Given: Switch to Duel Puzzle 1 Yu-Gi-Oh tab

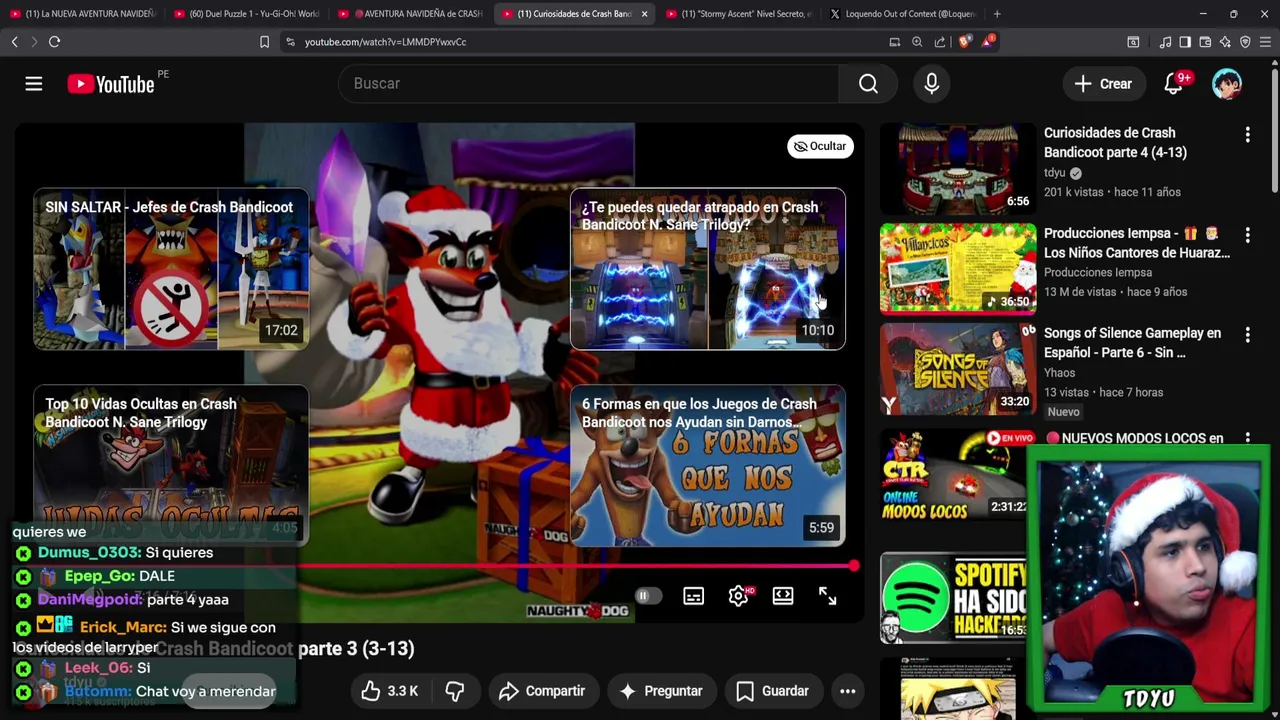Looking at the screenshot, I should click(x=246, y=14).
